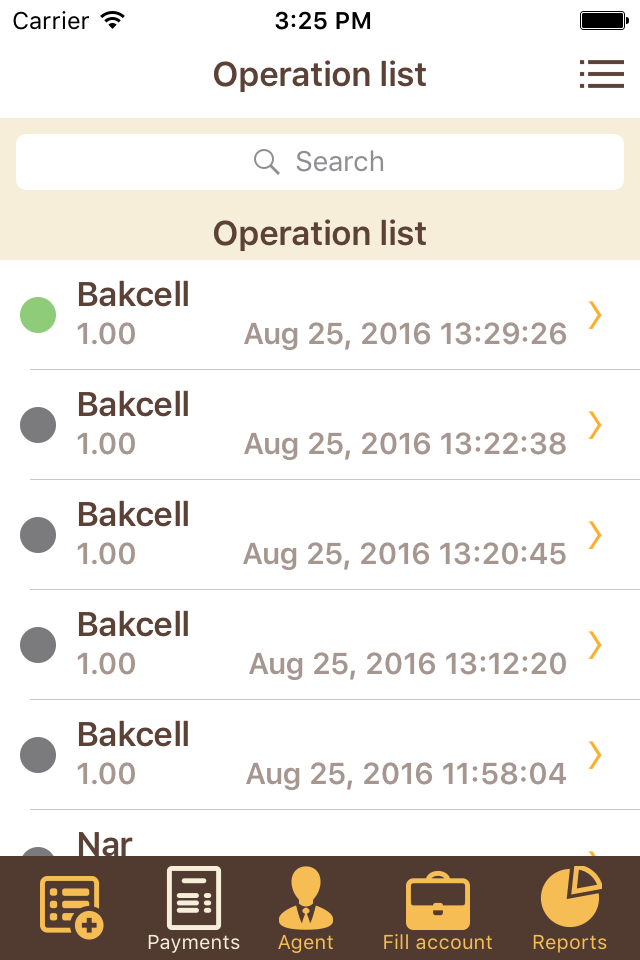Open the Reports pie chart icon
640x960 pixels.
569,898
